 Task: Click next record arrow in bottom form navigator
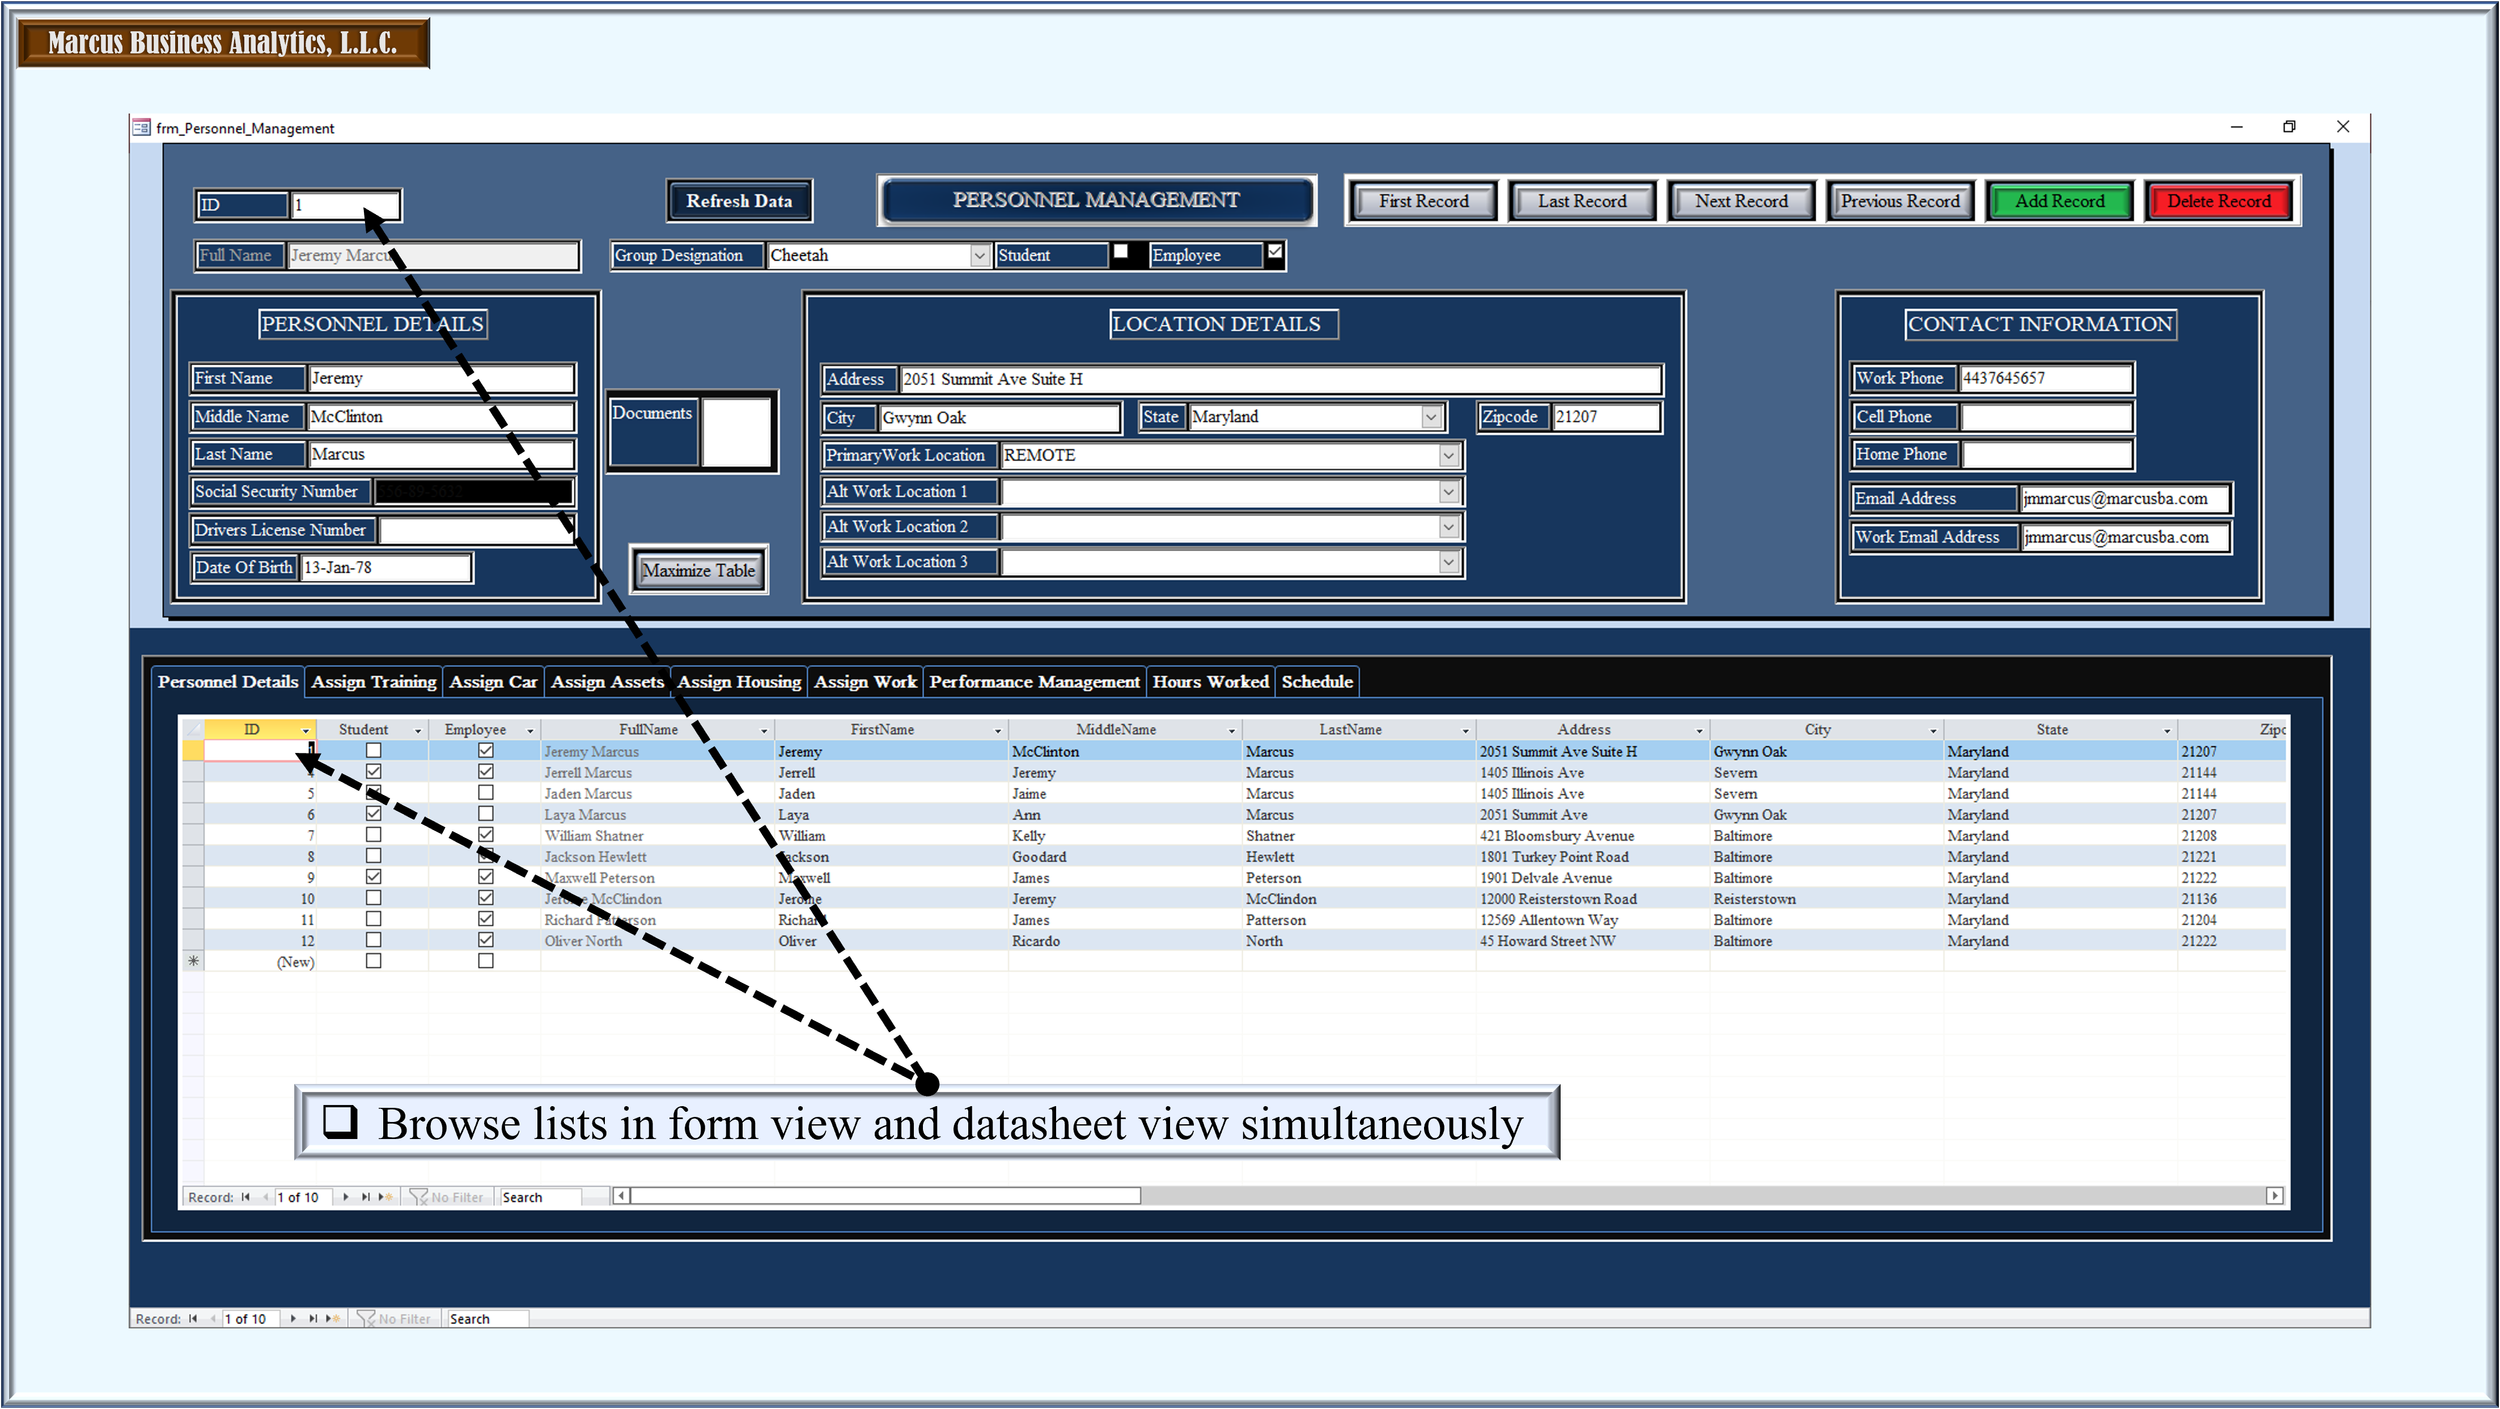[x=293, y=1319]
